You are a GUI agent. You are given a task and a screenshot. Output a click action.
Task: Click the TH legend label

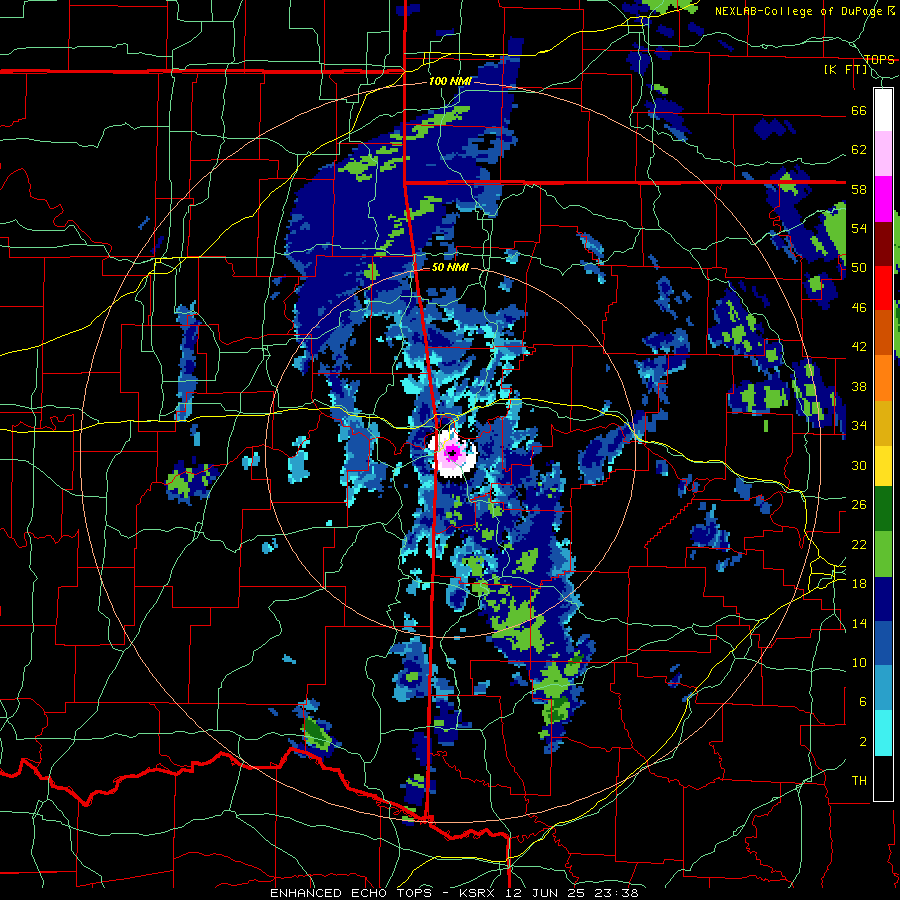(x=859, y=781)
